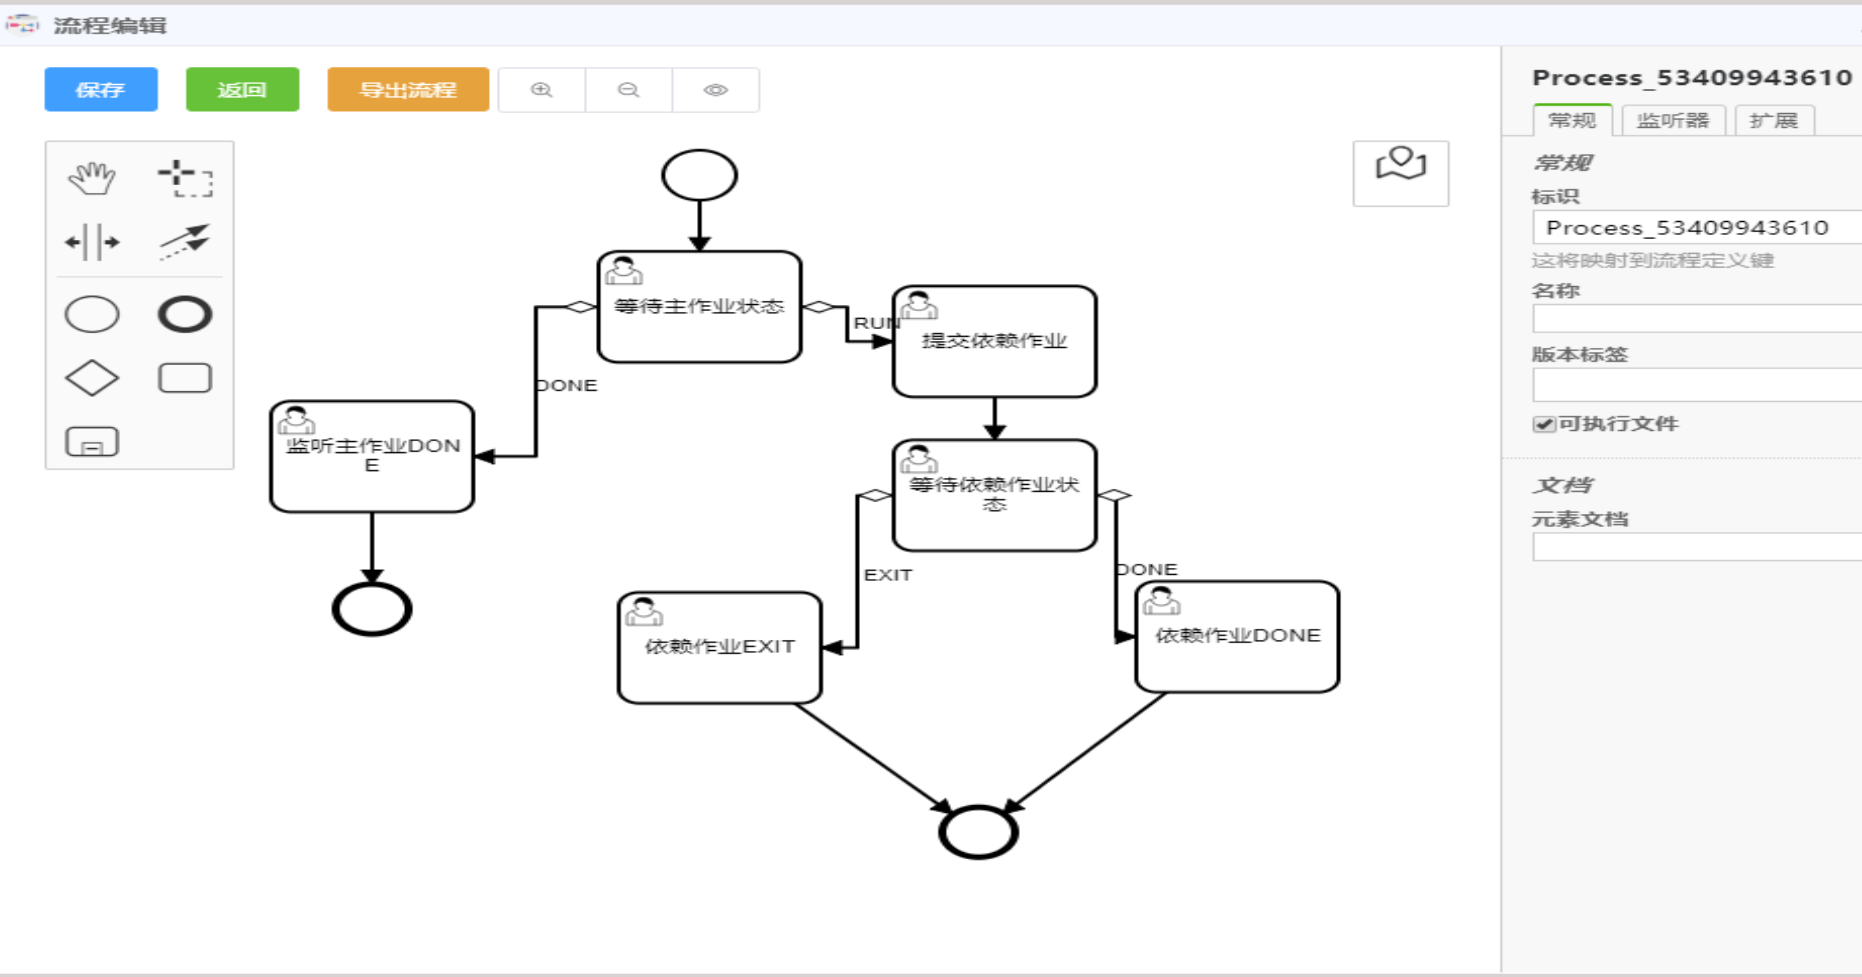Screen dimensions: 1862x977
Task: Activate the hand pan tool
Action: (x=92, y=179)
